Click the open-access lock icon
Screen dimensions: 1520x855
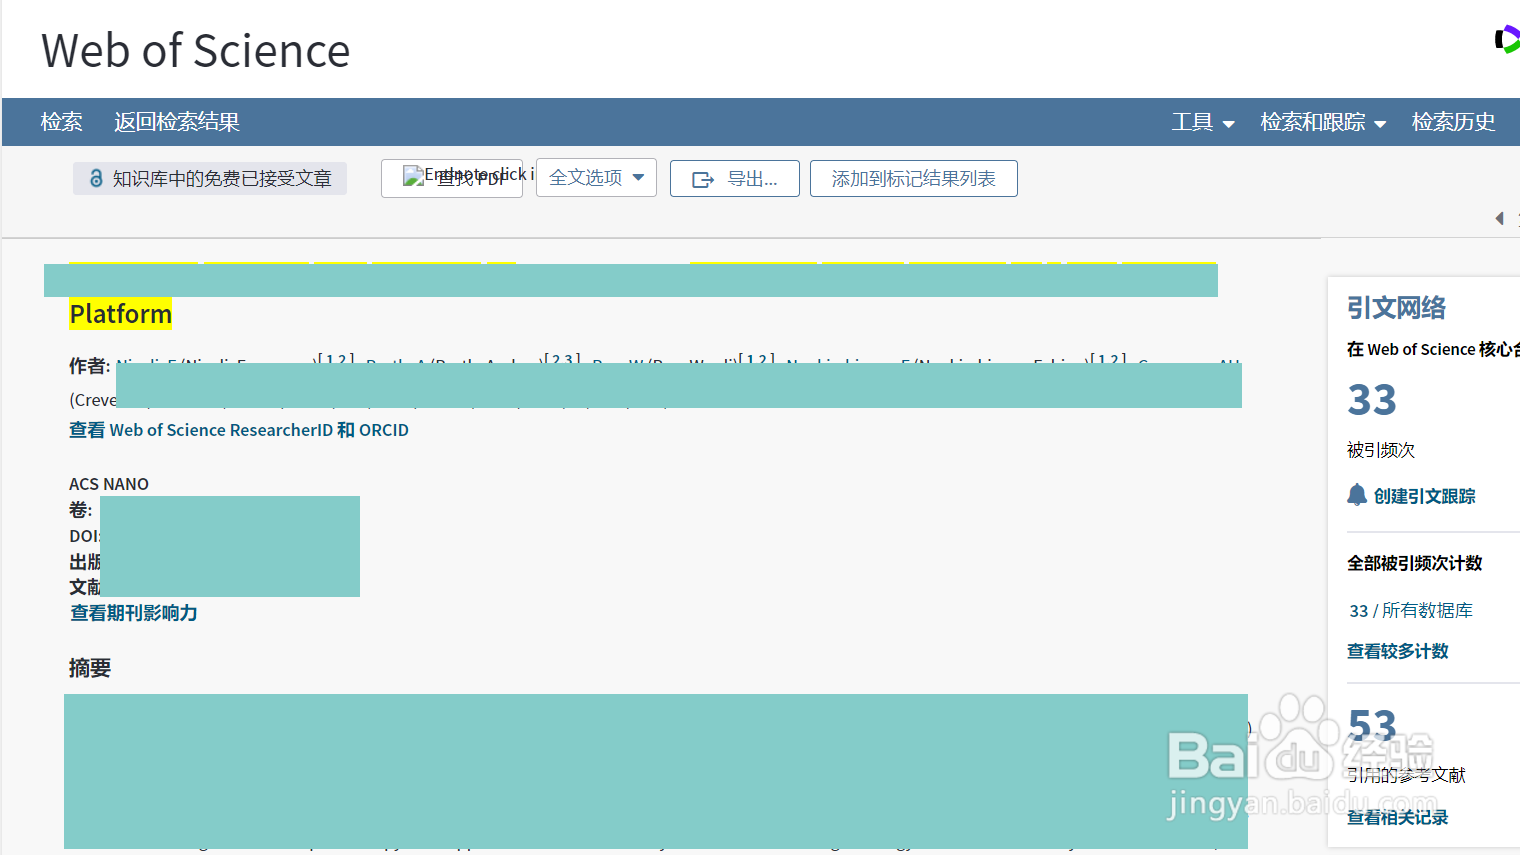[96, 178]
